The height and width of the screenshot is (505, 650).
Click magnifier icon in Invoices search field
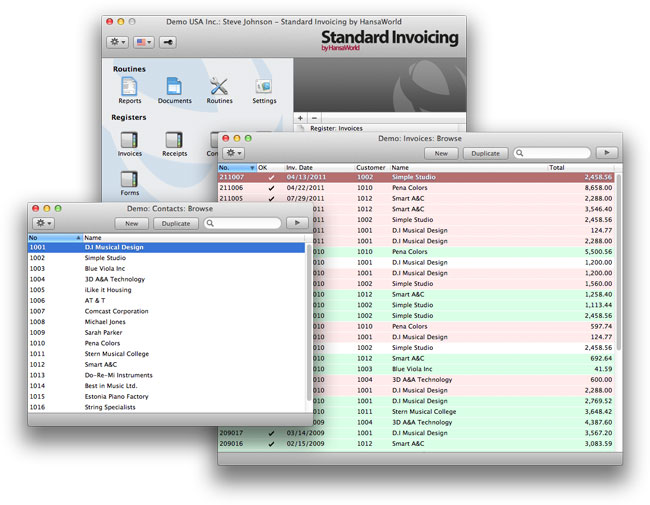(x=519, y=153)
